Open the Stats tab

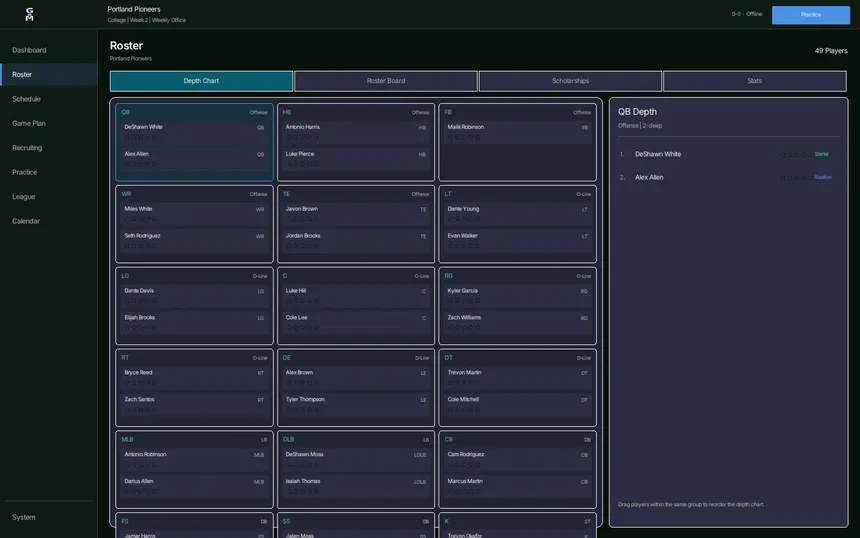click(755, 81)
